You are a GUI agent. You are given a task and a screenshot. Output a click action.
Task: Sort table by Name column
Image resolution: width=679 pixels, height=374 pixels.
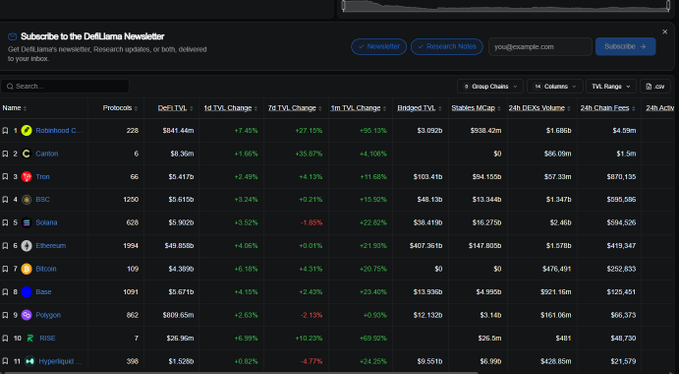pos(14,108)
